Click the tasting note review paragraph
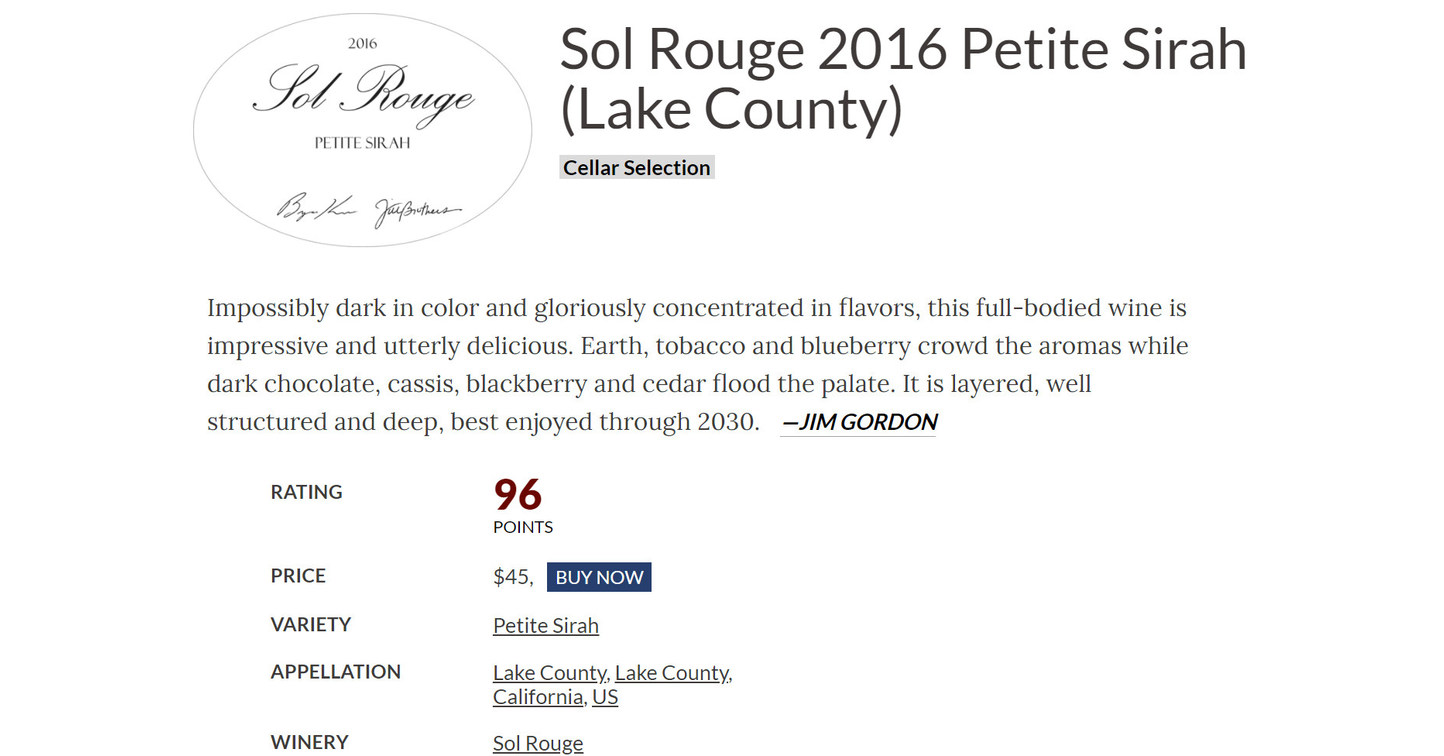 coord(697,364)
